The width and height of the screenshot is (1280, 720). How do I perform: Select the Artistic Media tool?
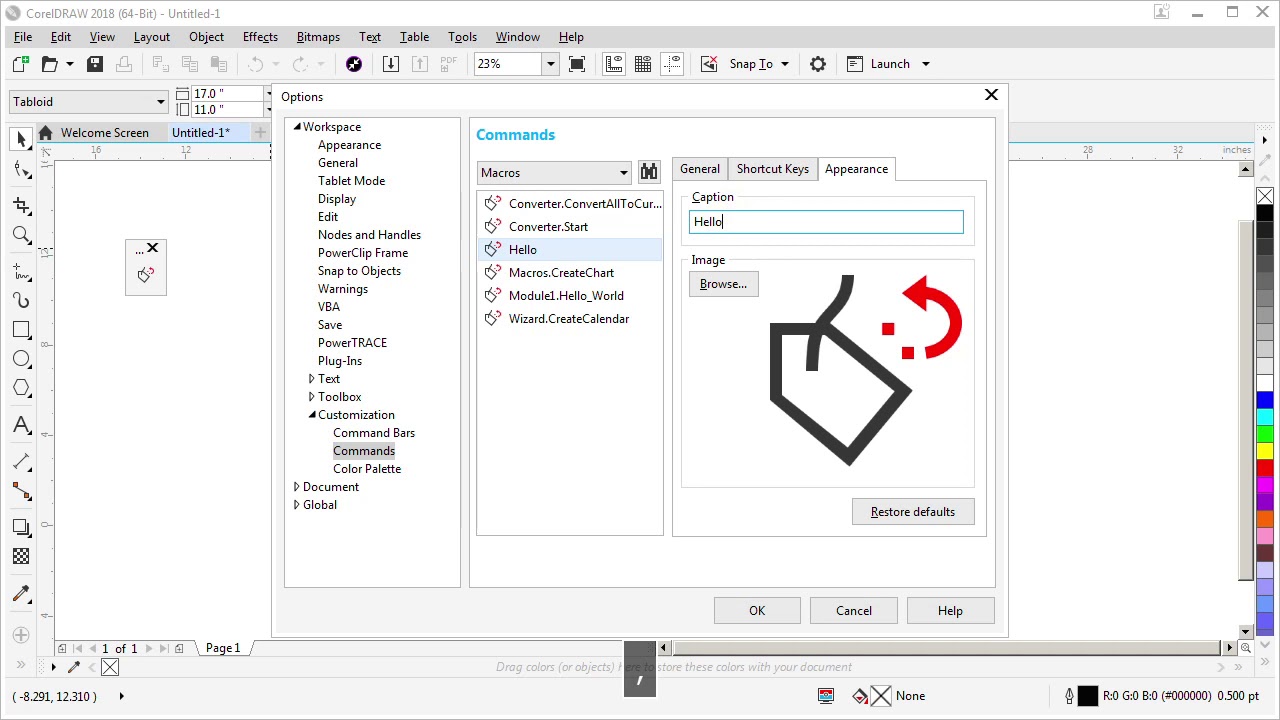22,300
